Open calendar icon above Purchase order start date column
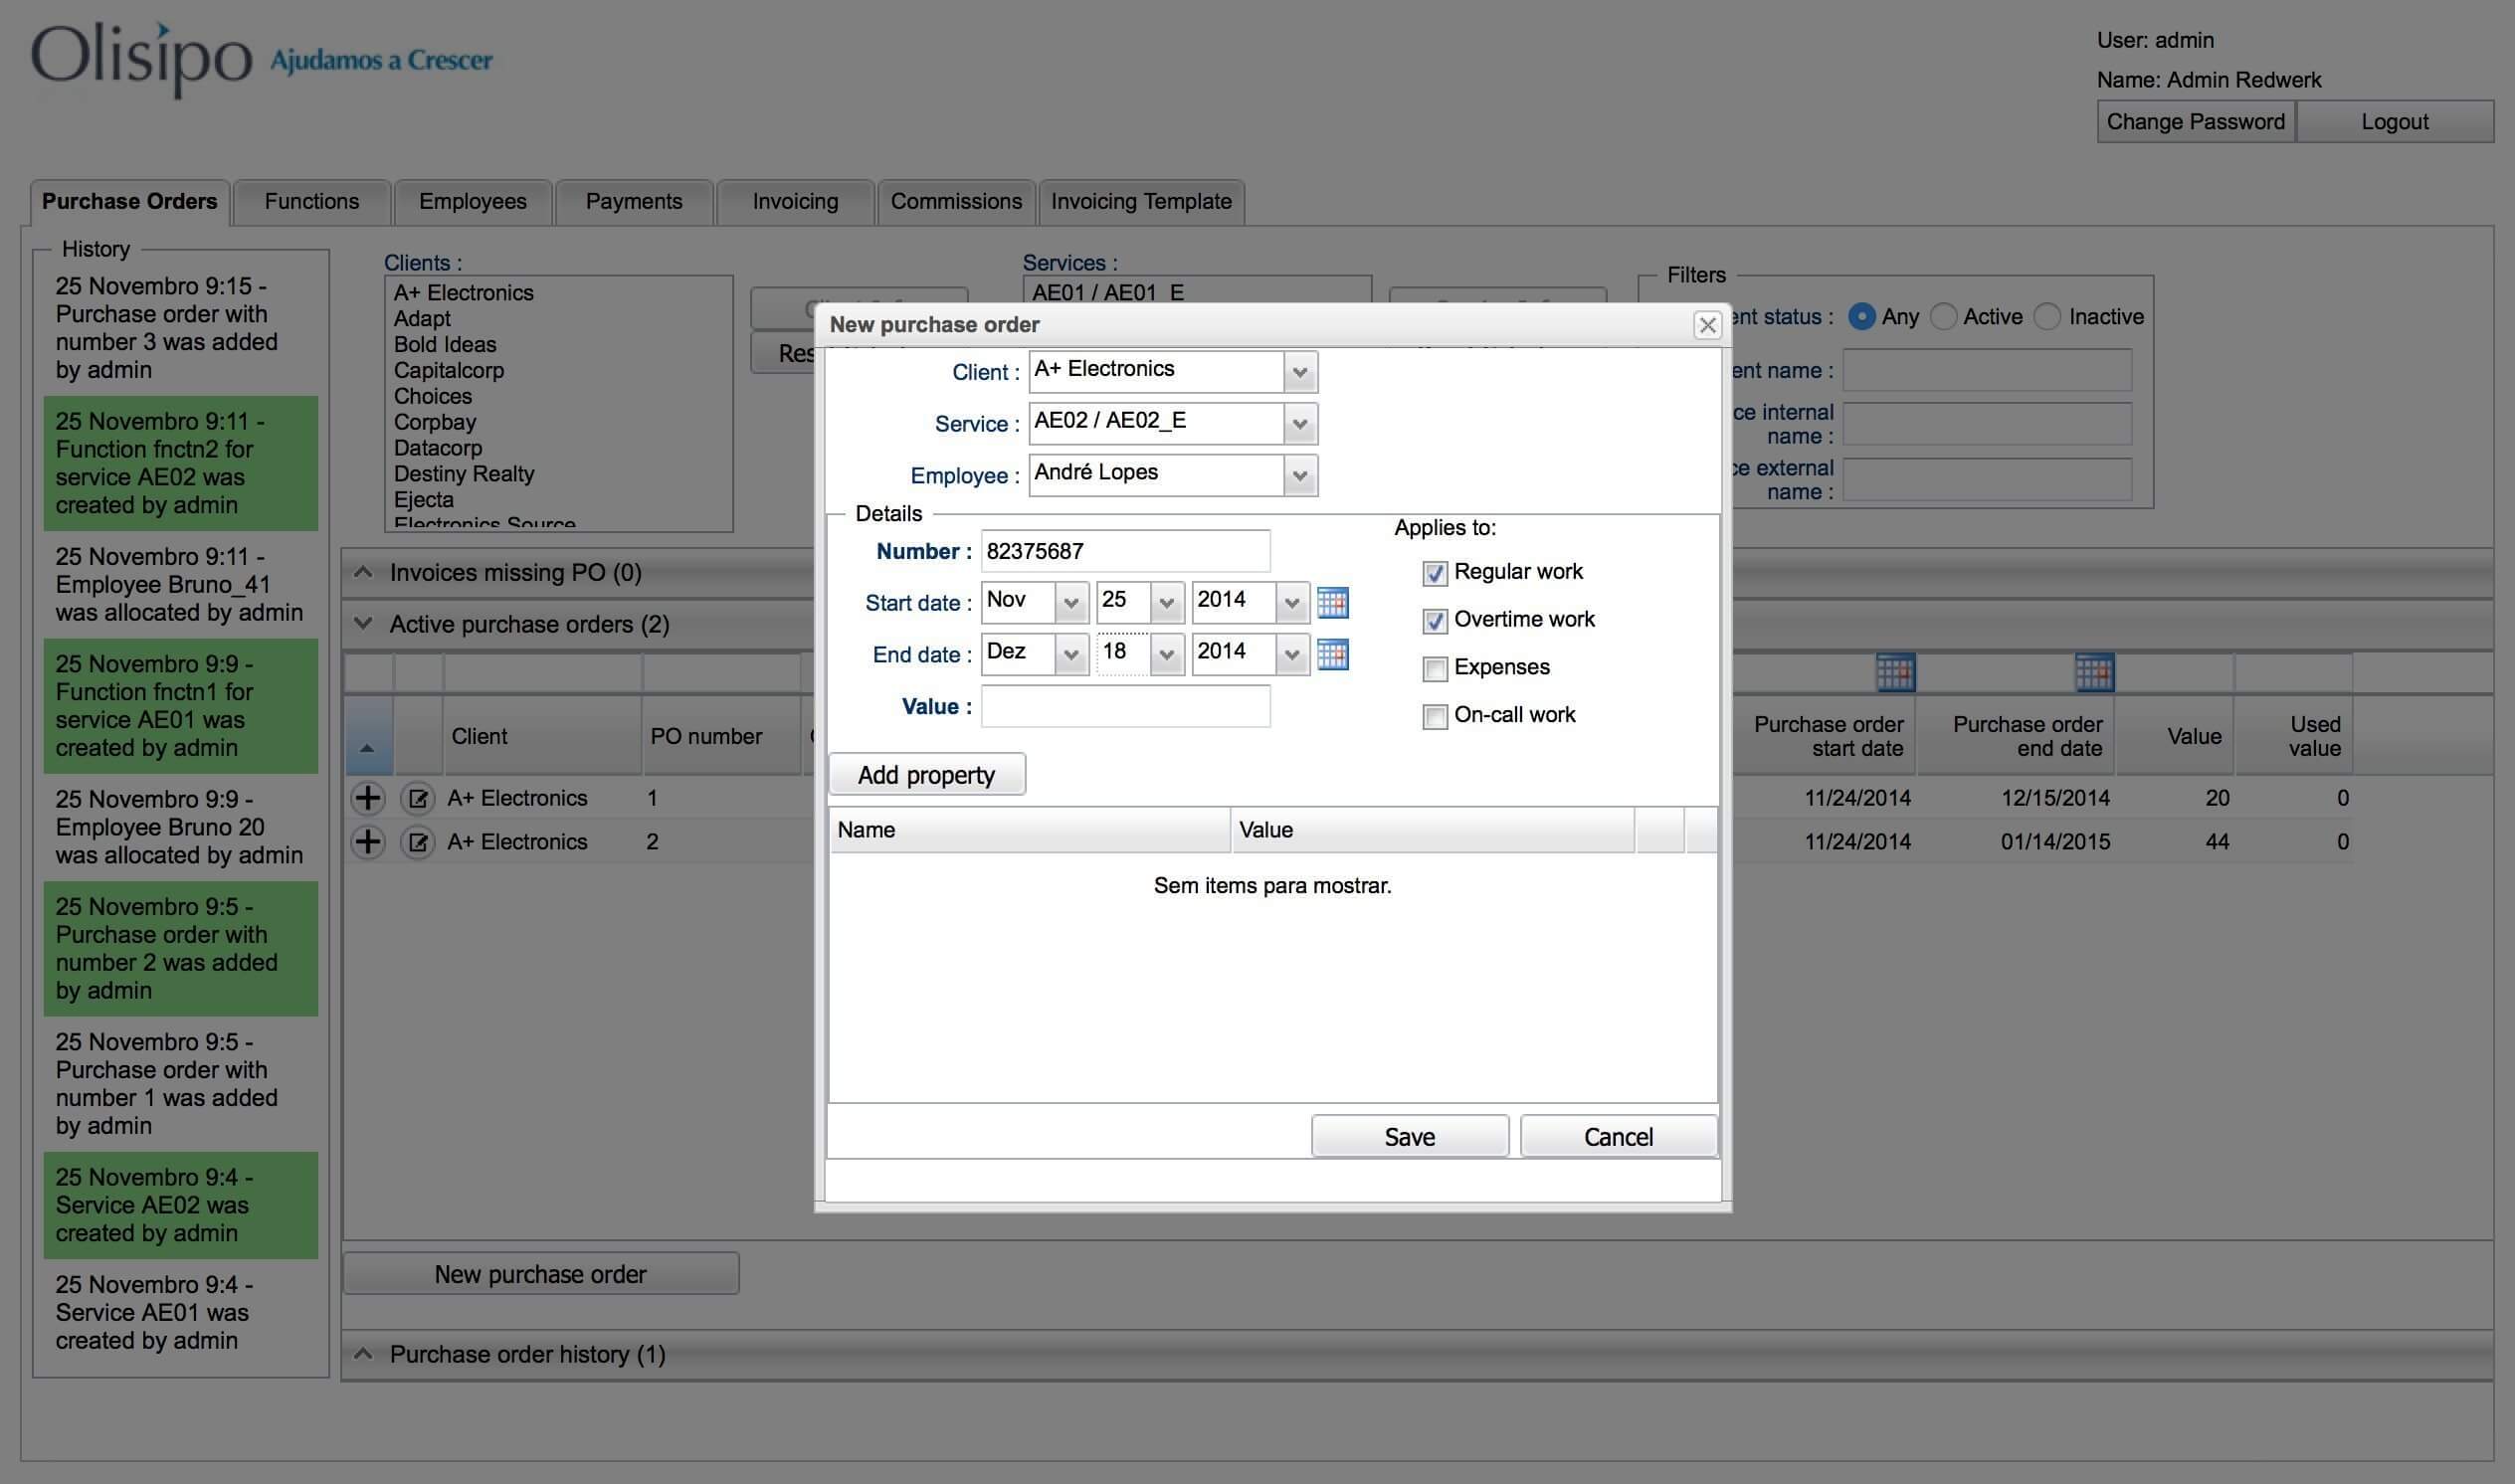 point(1895,672)
